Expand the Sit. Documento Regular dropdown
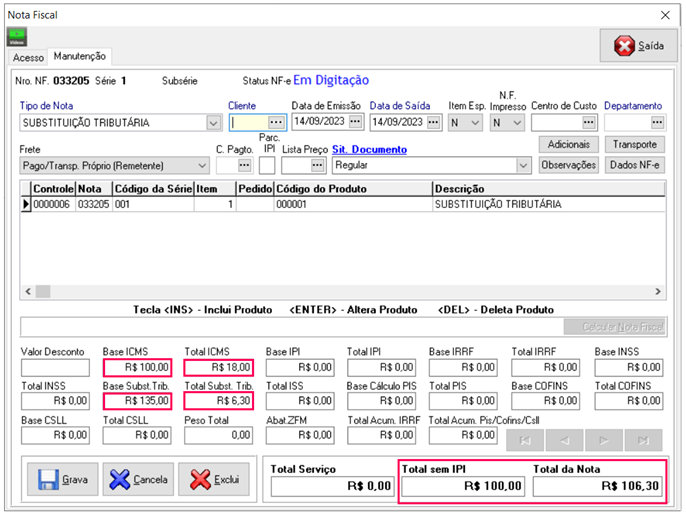The width and height of the screenshot is (686, 516). tap(522, 165)
